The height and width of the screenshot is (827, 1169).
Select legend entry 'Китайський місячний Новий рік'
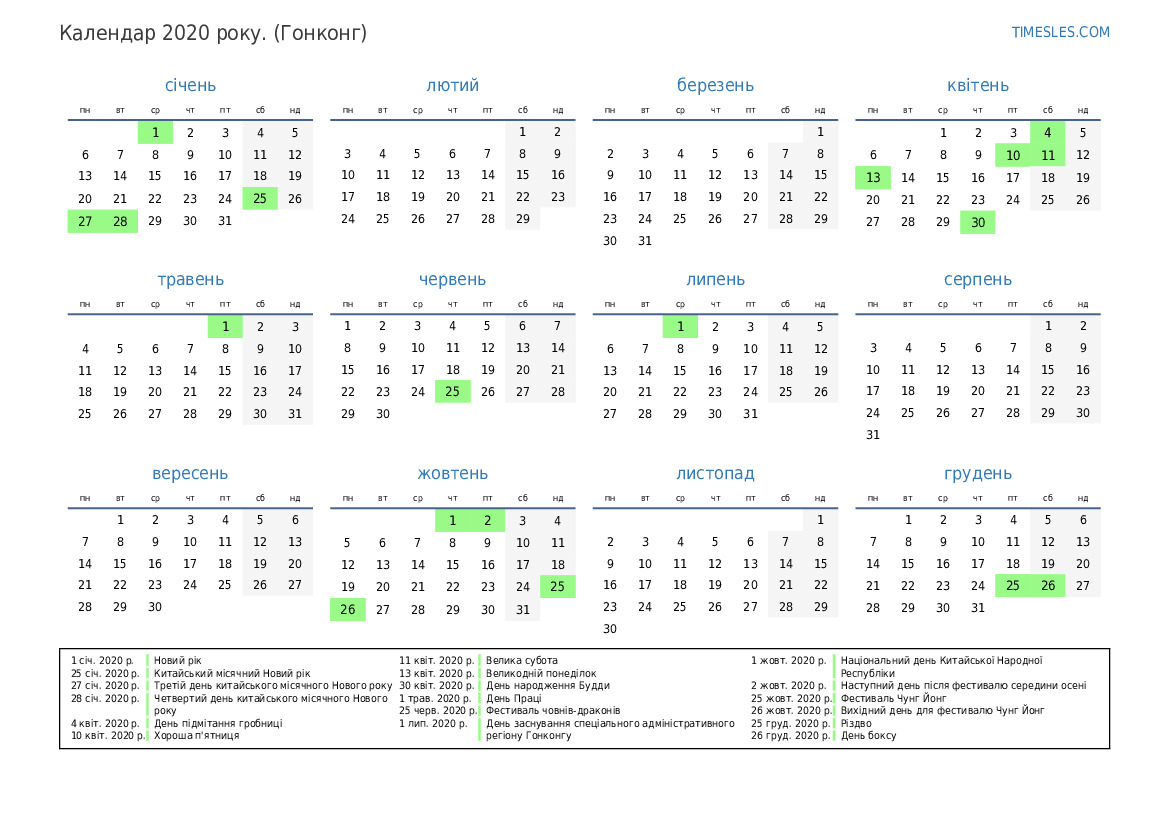(x=232, y=673)
